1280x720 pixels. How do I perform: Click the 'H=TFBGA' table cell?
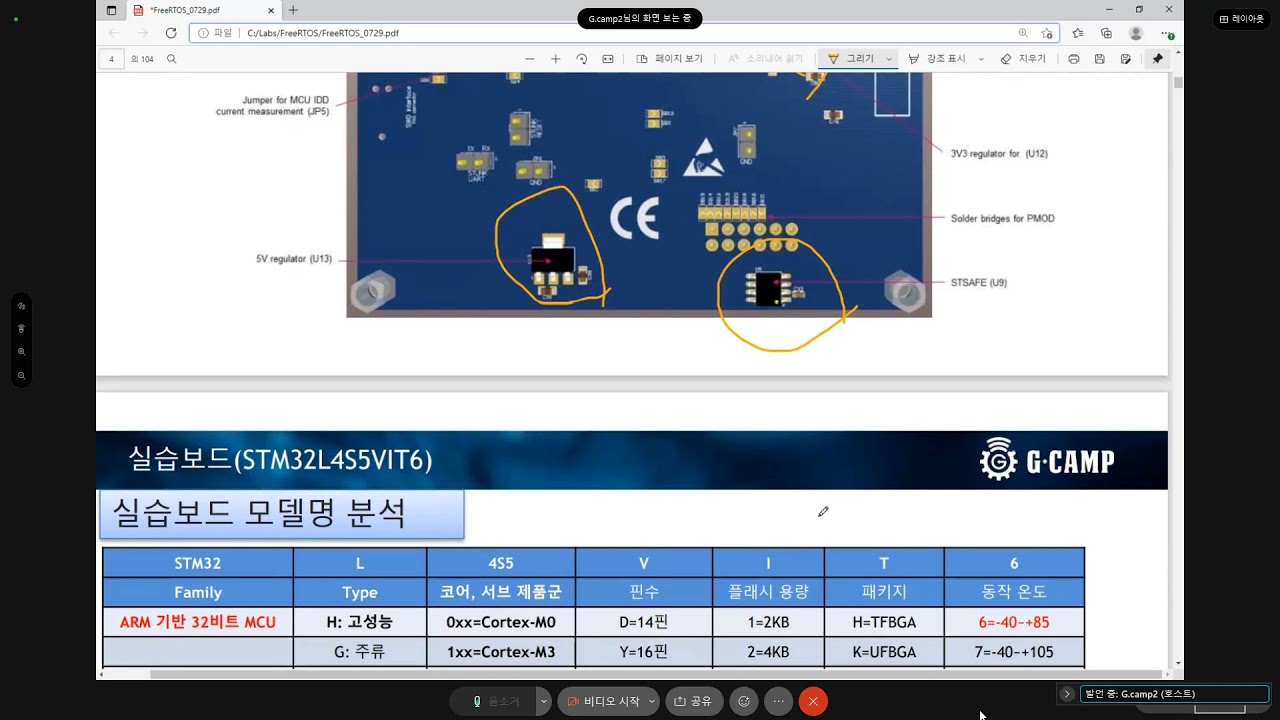pyautogui.click(x=883, y=622)
